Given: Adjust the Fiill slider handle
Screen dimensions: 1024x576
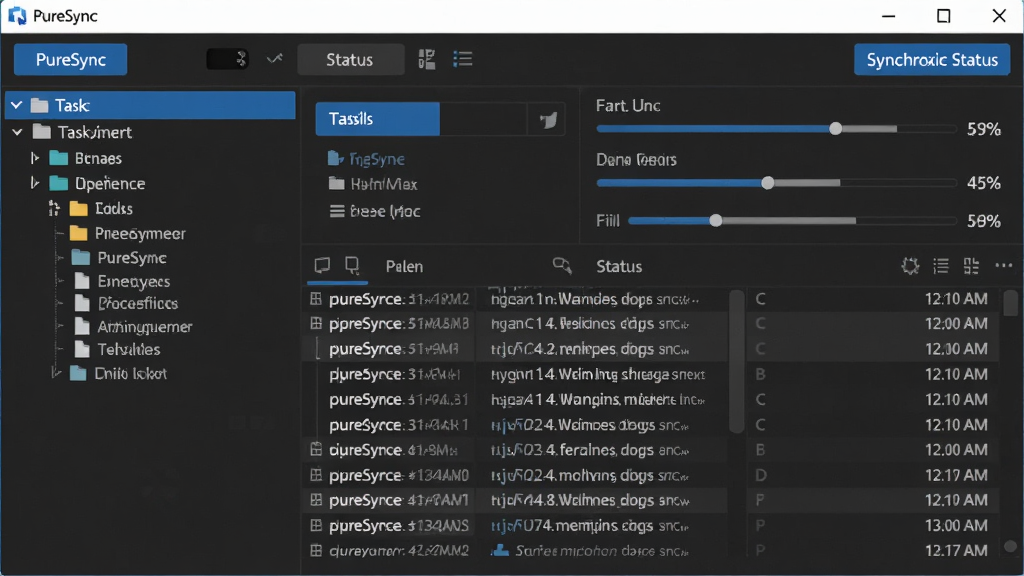Looking at the screenshot, I should [x=716, y=221].
